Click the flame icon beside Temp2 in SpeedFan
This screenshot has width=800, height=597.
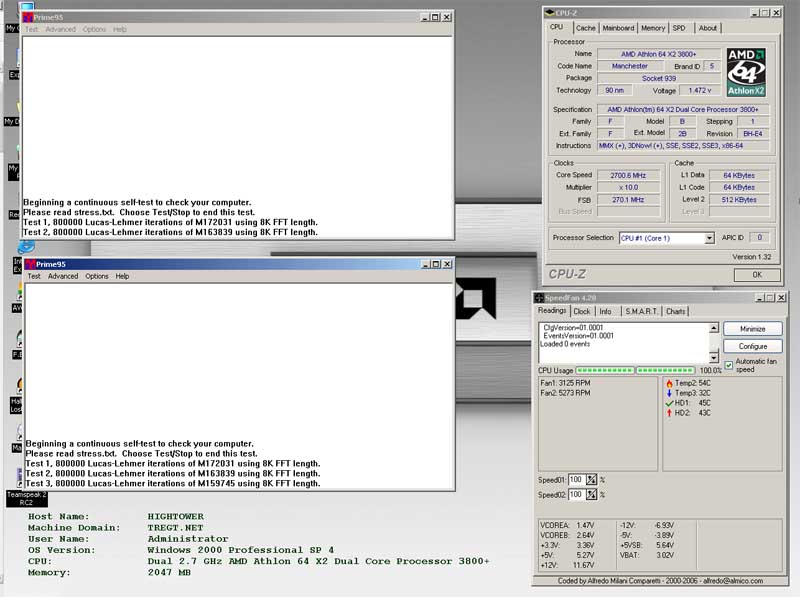coord(669,383)
